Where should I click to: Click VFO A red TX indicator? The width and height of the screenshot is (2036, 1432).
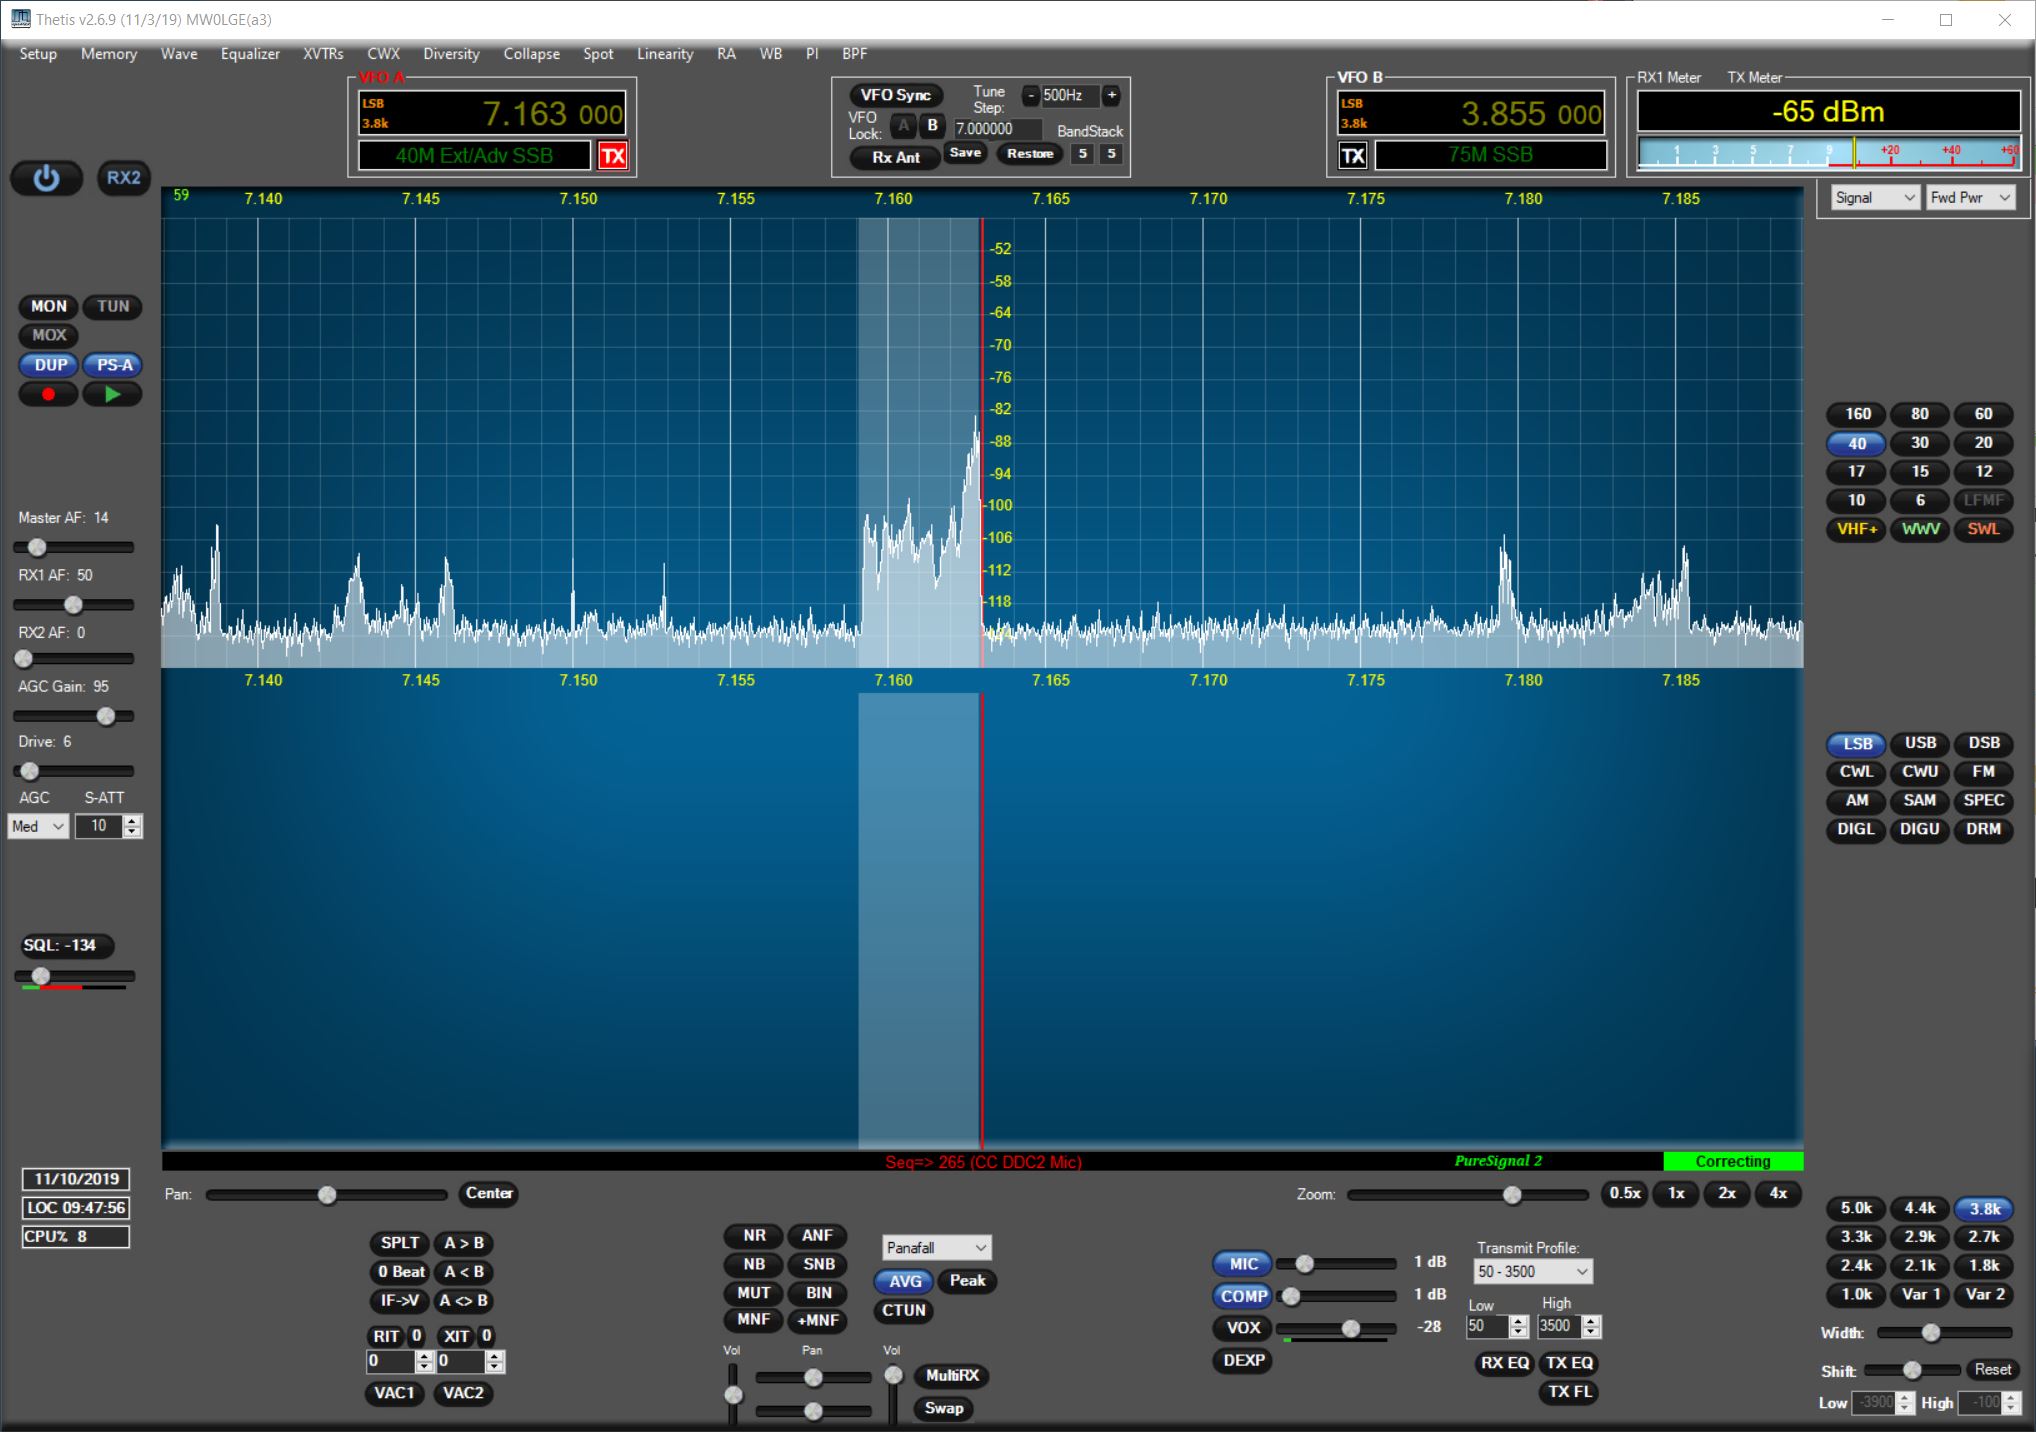point(612,156)
